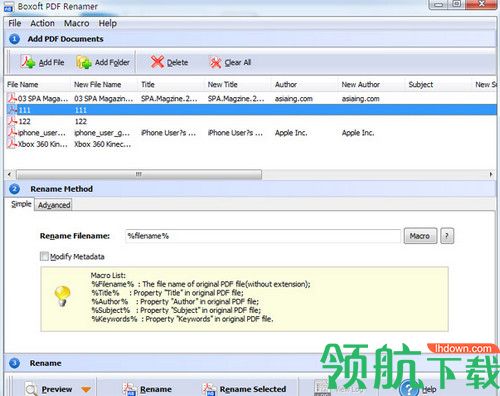500x396 pixels.
Task: Click the New Title column header
Action: tap(238, 84)
